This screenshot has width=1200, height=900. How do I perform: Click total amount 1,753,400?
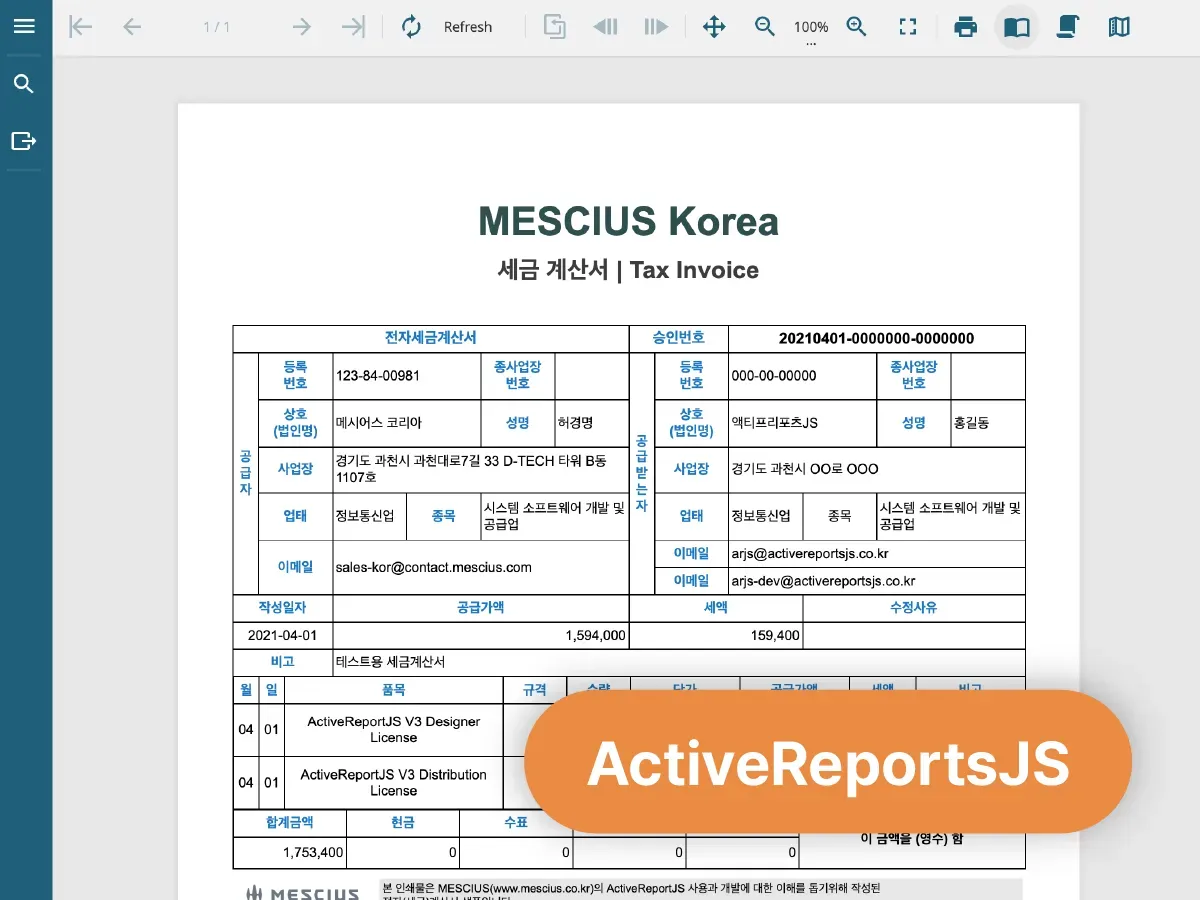point(313,853)
